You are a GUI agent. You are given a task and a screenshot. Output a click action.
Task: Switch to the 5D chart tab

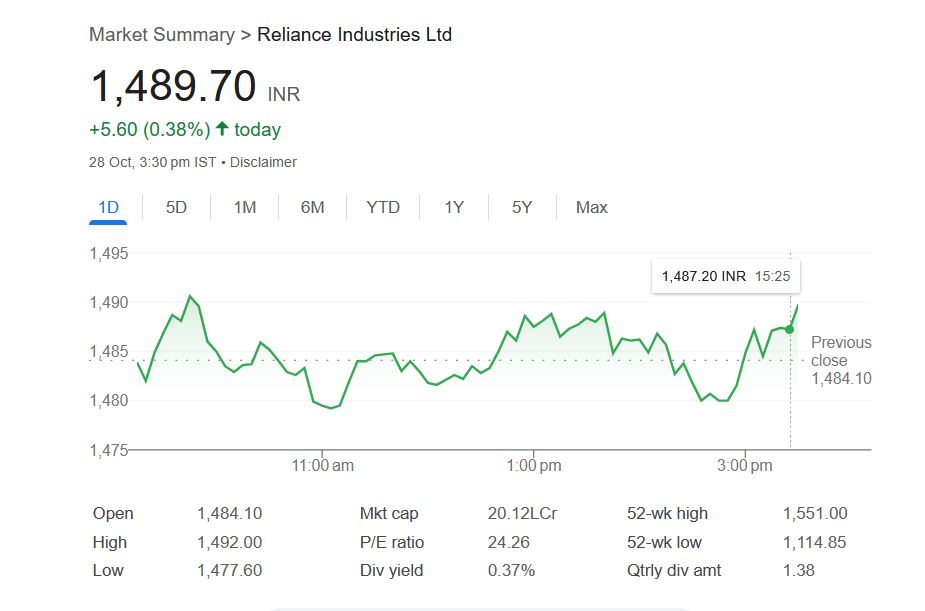click(176, 207)
